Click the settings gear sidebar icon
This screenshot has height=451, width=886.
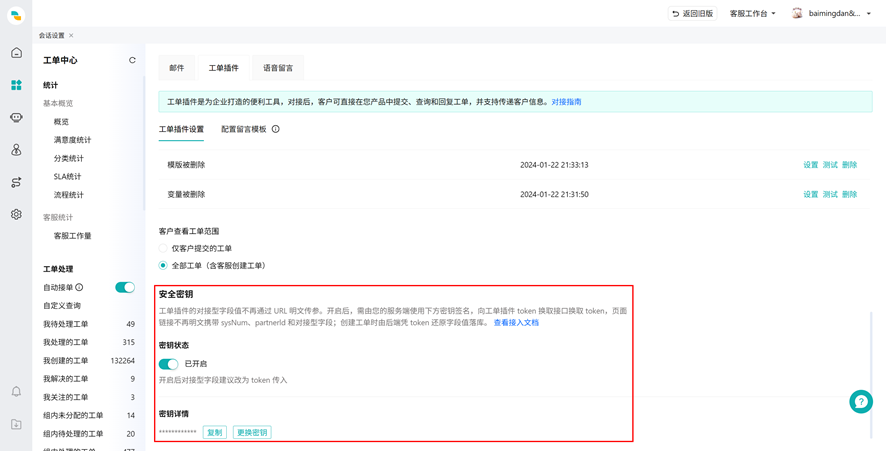(16, 214)
